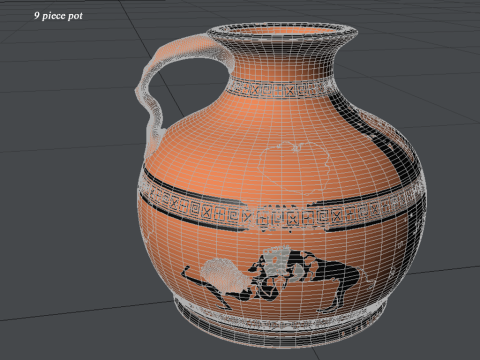Click the white outlined fragment on the pot shoulder
480x360 pixels.
294,169
